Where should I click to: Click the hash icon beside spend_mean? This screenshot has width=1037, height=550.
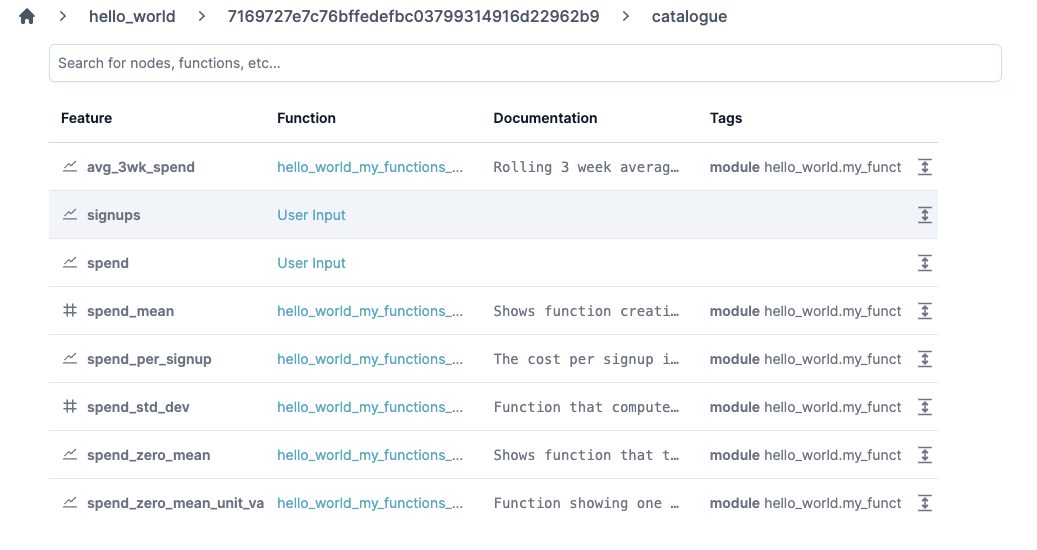coord(70,311)
